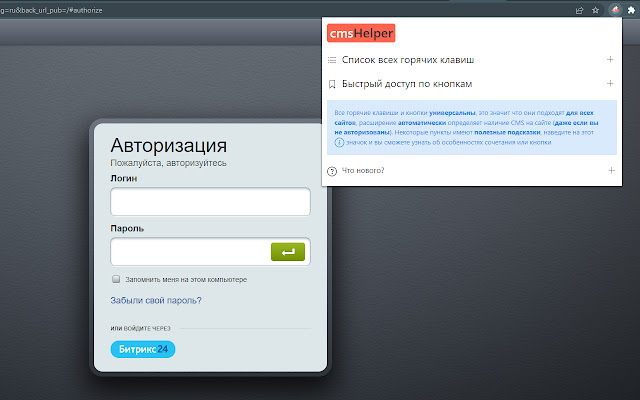Viewport: 640px width, 400px height.
Task: Expand the Что нового? section with plus
Action: tap(611, 171)
